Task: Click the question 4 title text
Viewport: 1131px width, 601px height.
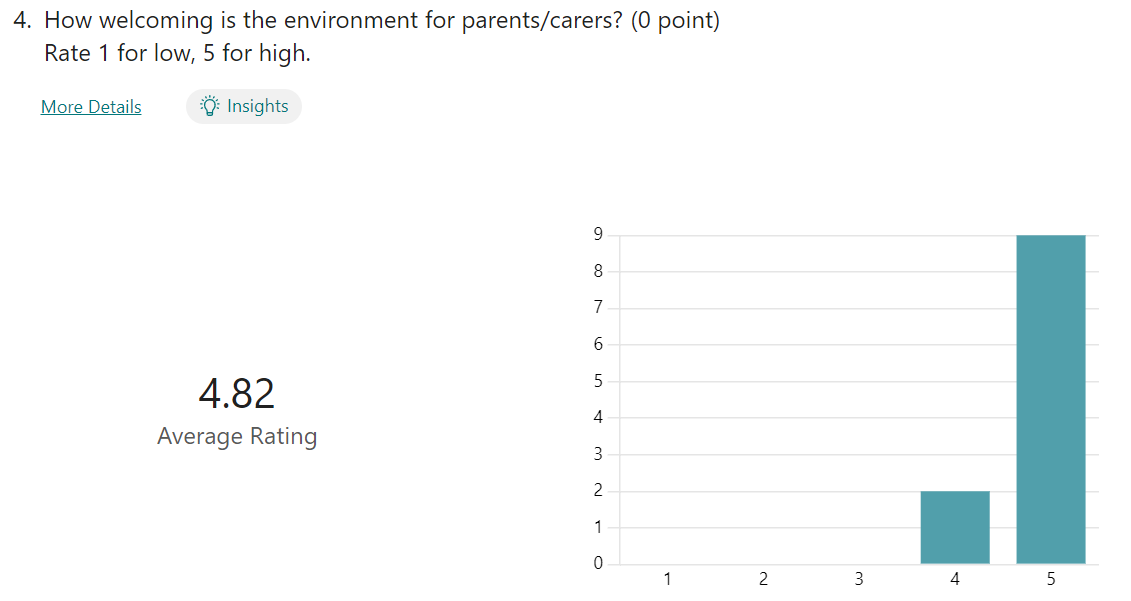Action: tap(382, 20)
